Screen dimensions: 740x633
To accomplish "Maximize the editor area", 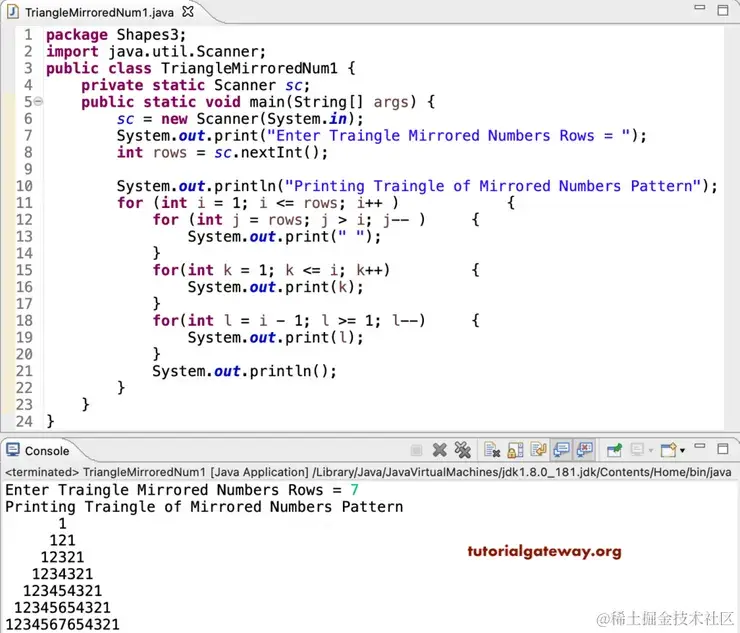I will [x=723, y=10].
